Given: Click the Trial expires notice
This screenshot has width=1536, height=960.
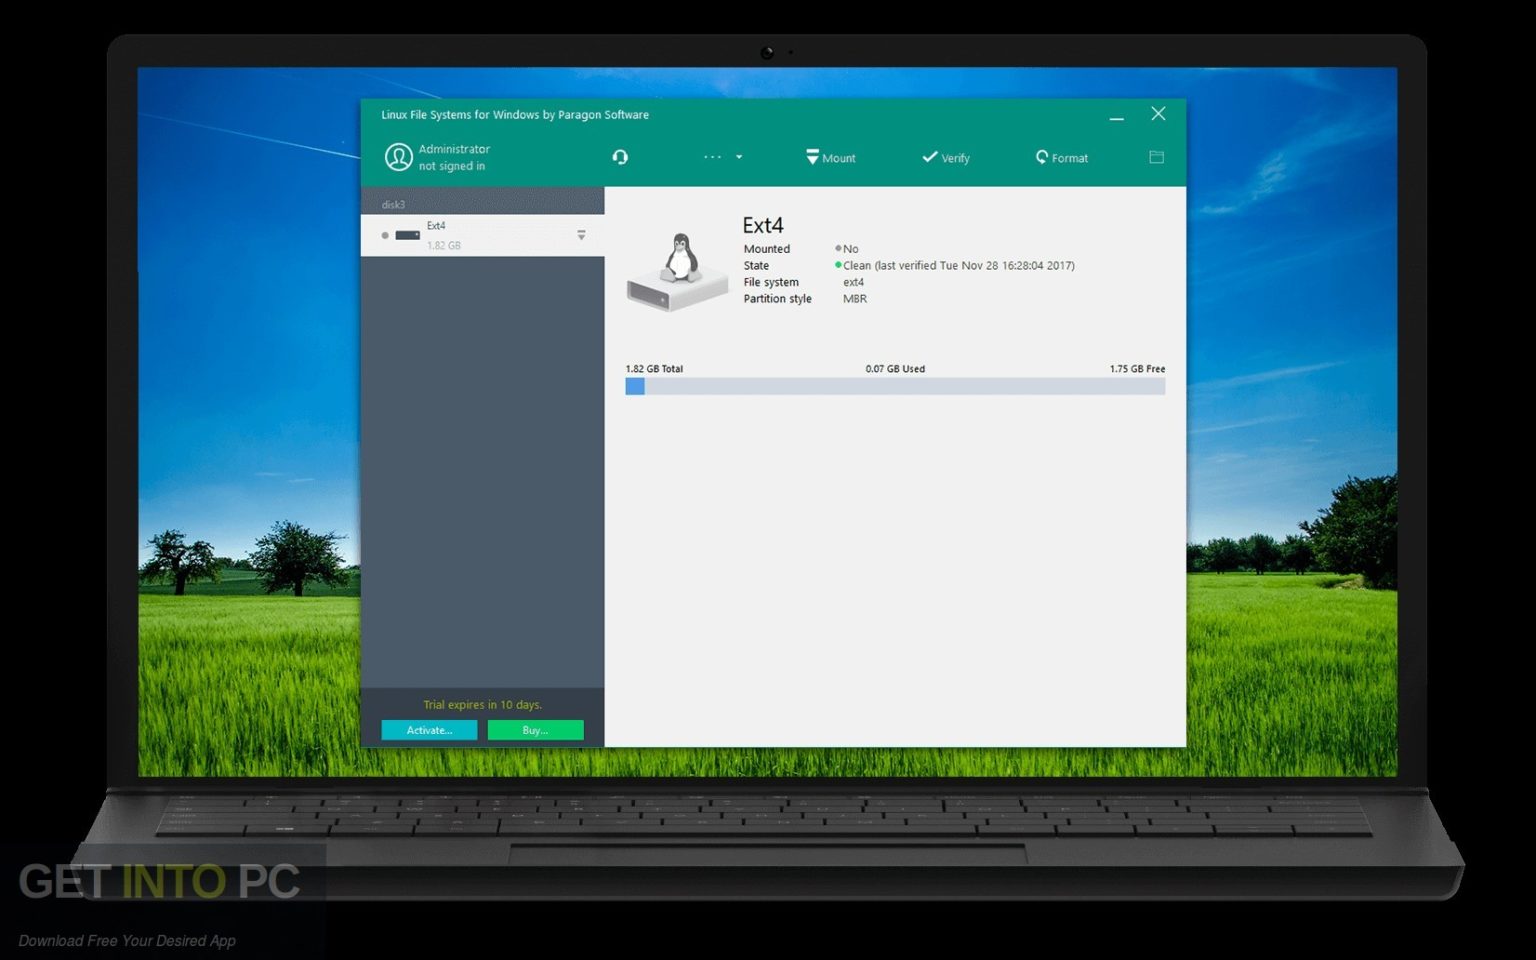Looking at the screenshot, I should 482,704.
